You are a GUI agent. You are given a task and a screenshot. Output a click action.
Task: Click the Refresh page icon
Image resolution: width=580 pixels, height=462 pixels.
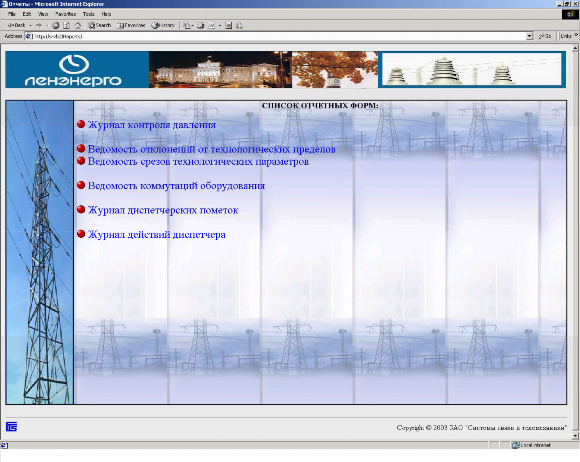click(67, 25)
